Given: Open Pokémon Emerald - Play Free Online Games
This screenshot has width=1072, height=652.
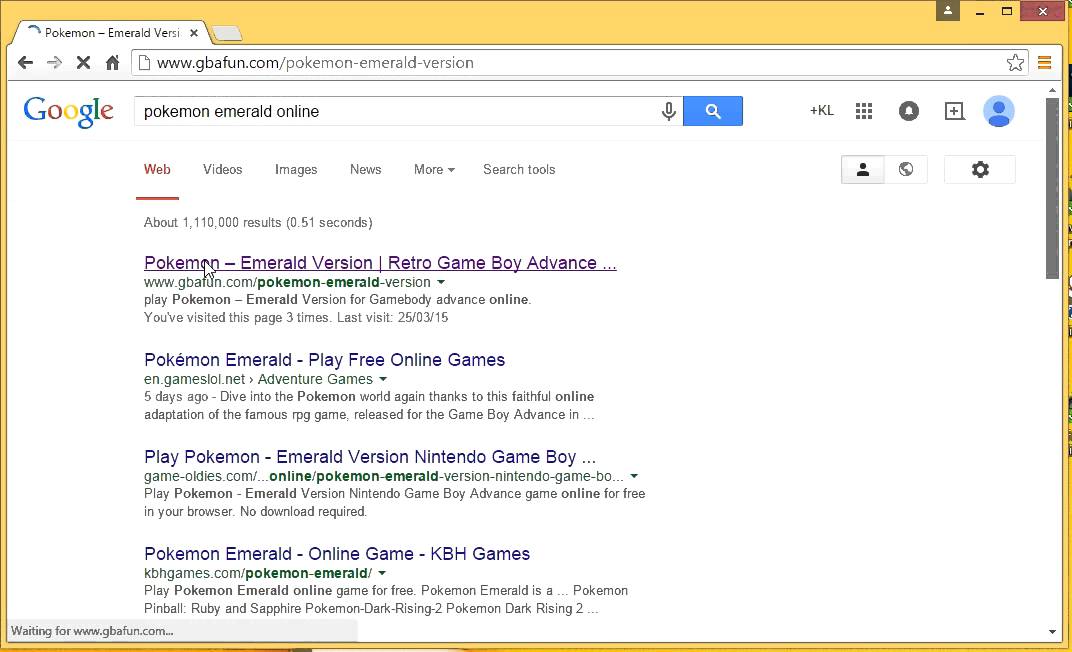Looking at the screenshot, I should click(x=325, y=360).
